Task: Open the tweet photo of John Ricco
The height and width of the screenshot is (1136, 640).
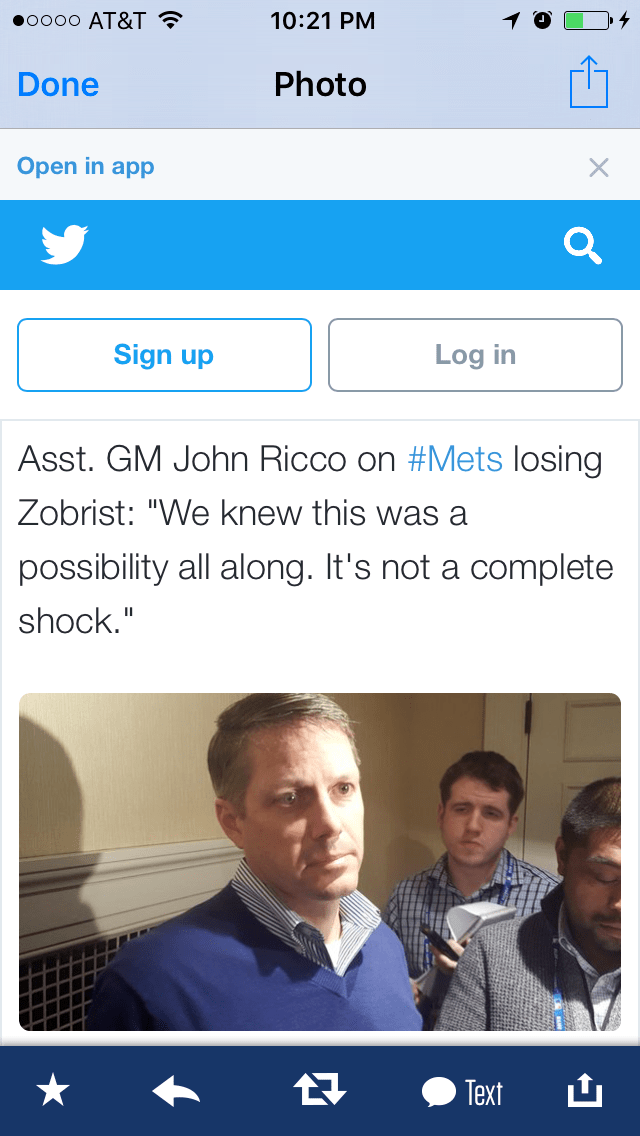Action: tap(320, 861)
